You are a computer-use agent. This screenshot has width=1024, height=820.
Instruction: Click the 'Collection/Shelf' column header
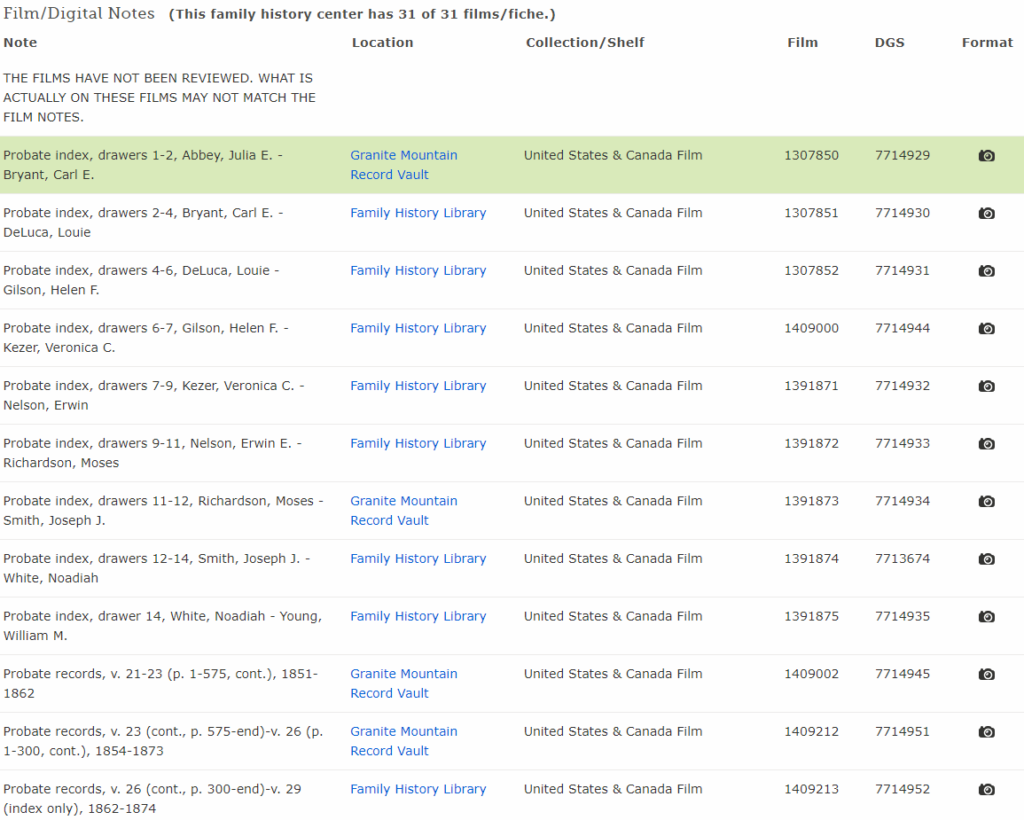point(585,42)
